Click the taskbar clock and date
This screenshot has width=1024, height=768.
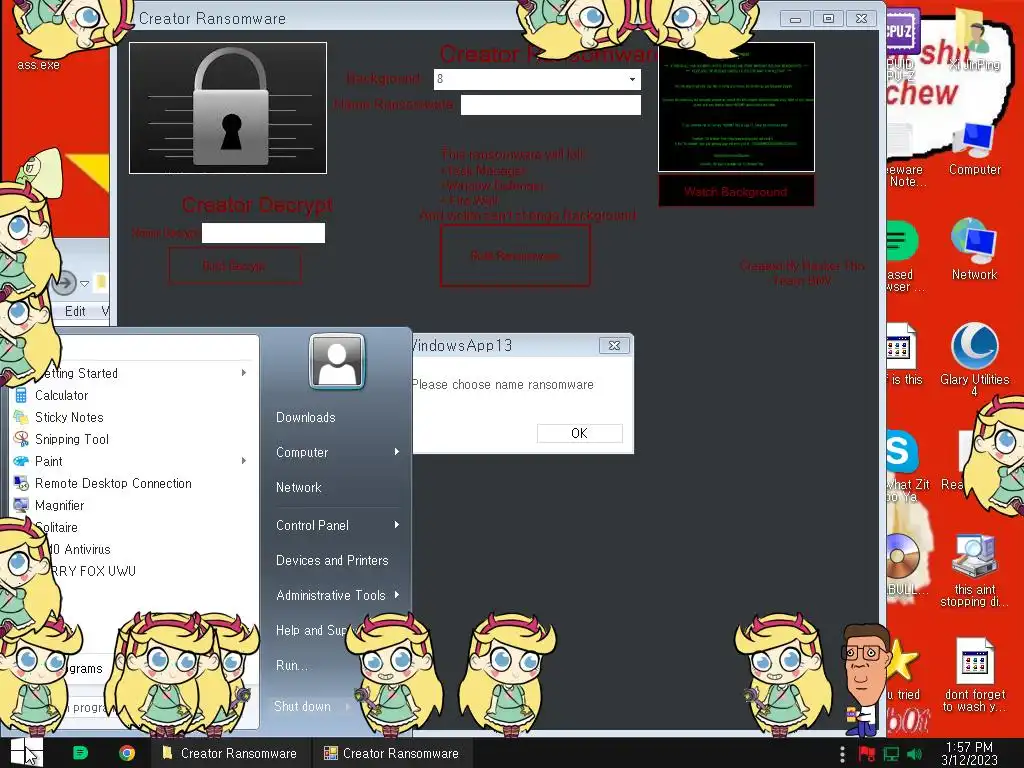970,753
